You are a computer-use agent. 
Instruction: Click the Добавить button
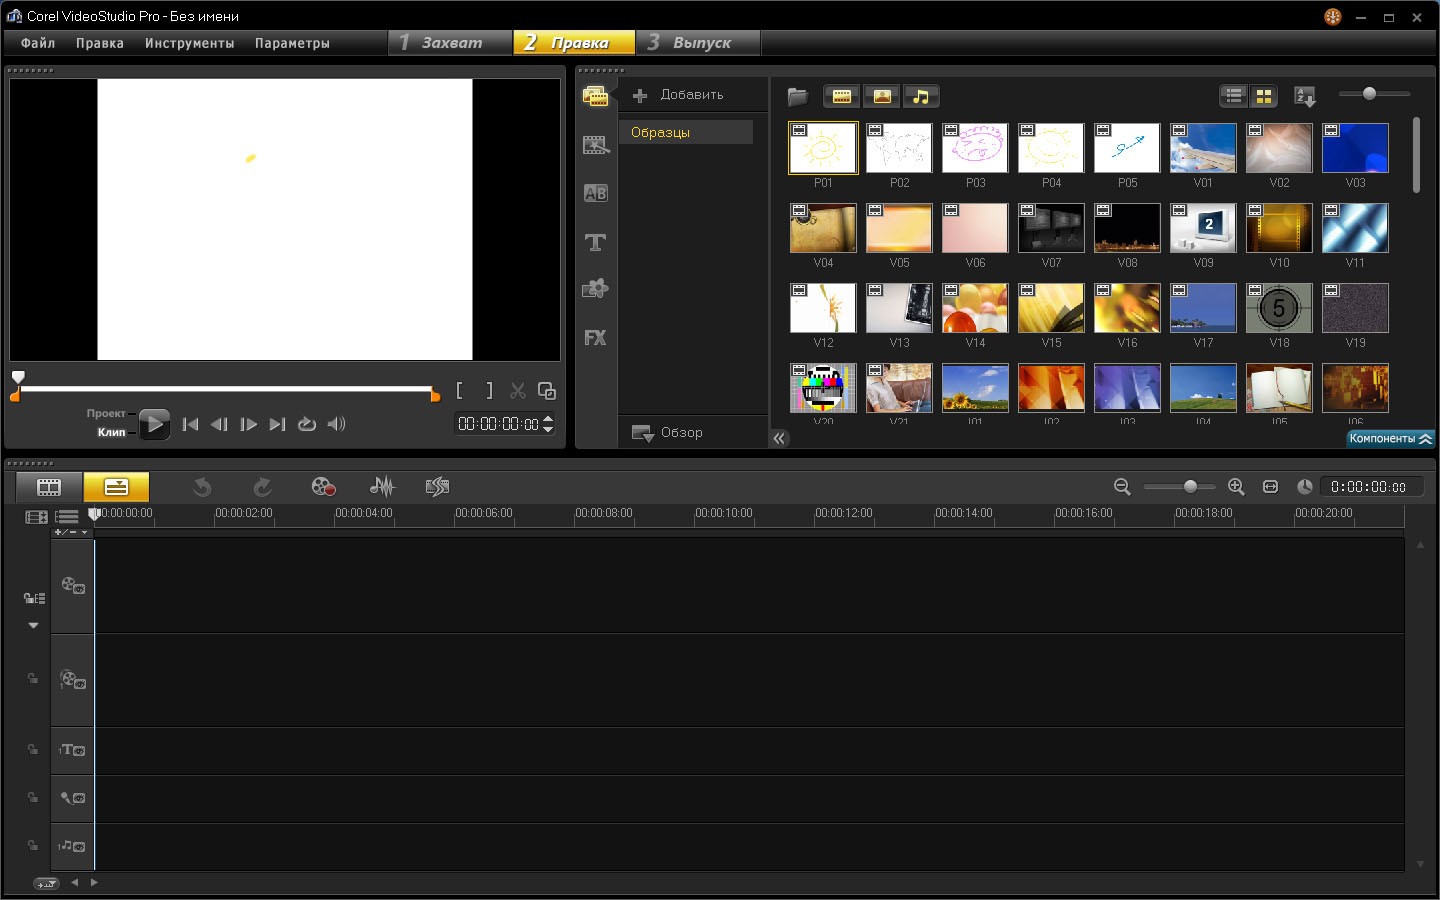672,94
